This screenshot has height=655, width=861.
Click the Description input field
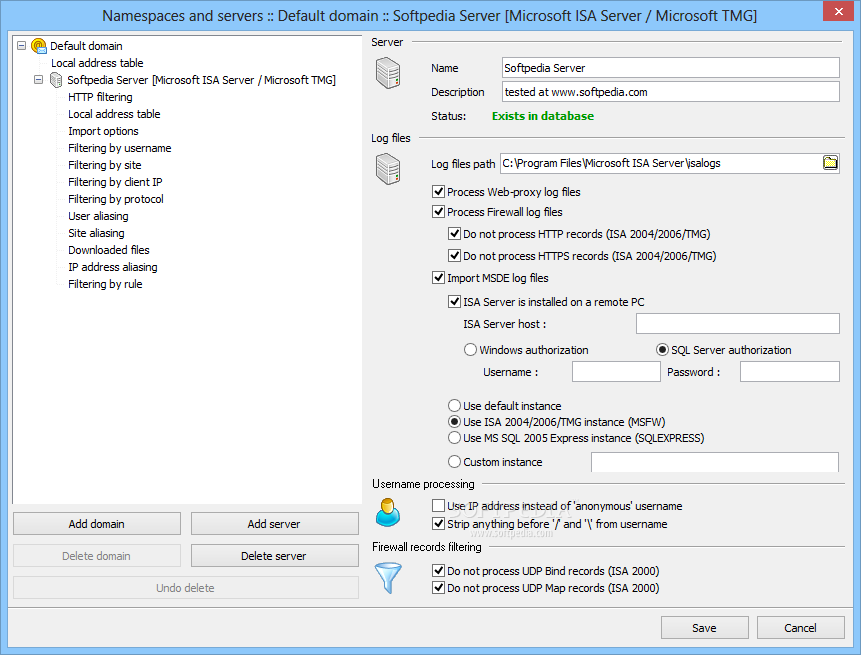[670, 92]
